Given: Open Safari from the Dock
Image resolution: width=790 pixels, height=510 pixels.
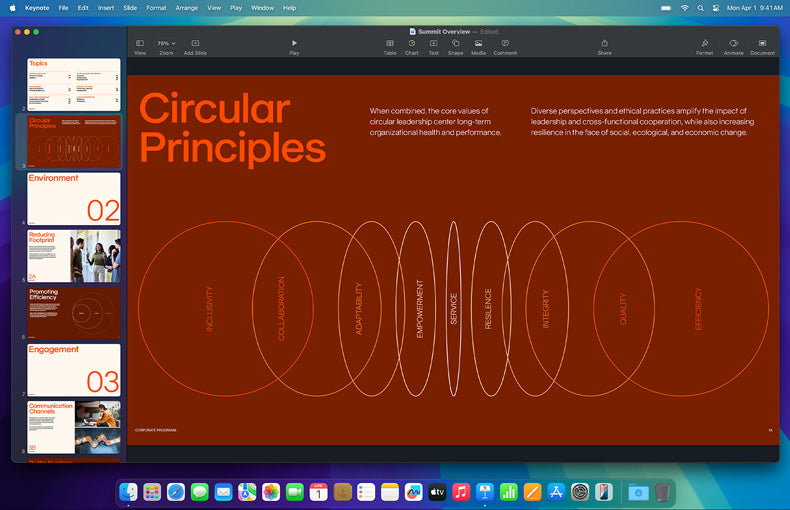Looking at the screenshot, I should 176,492.
